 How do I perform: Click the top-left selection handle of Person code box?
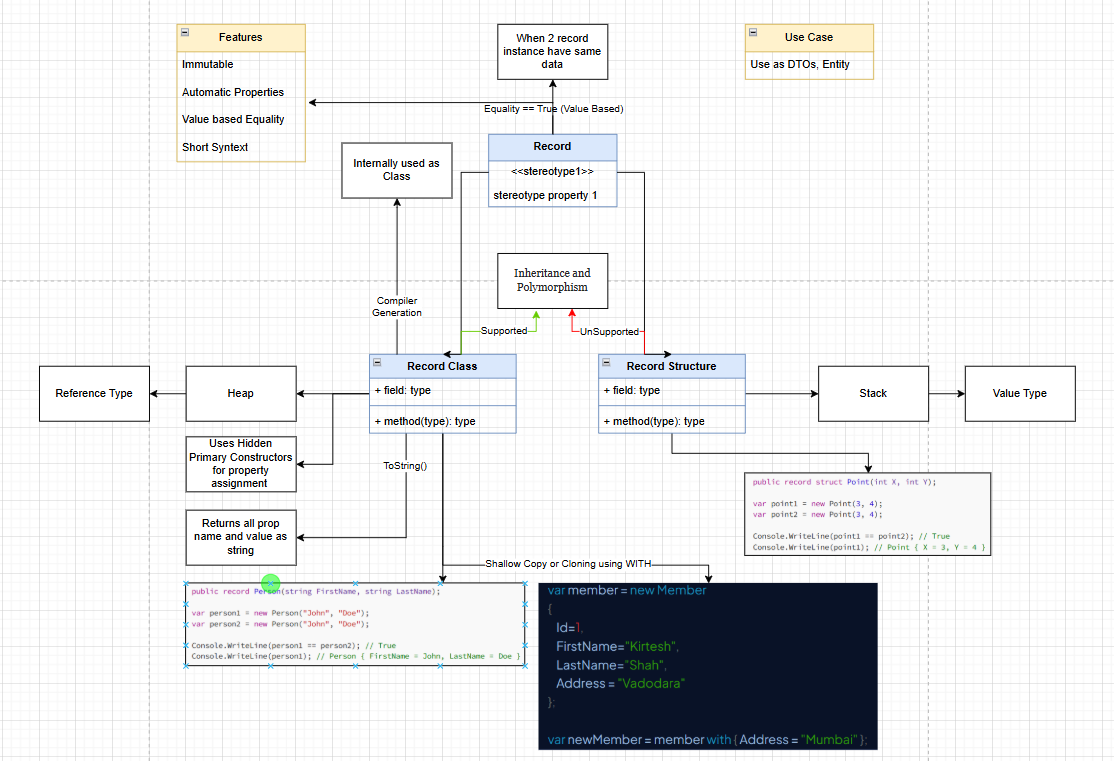pos(186,583)
